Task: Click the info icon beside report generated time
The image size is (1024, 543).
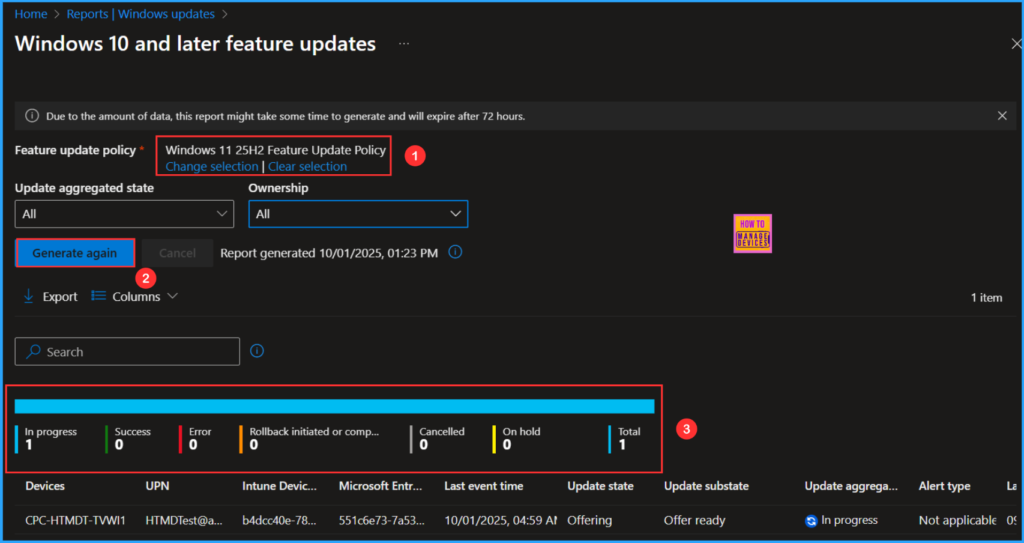Action: pyautogui.click(x=455, y=253)
